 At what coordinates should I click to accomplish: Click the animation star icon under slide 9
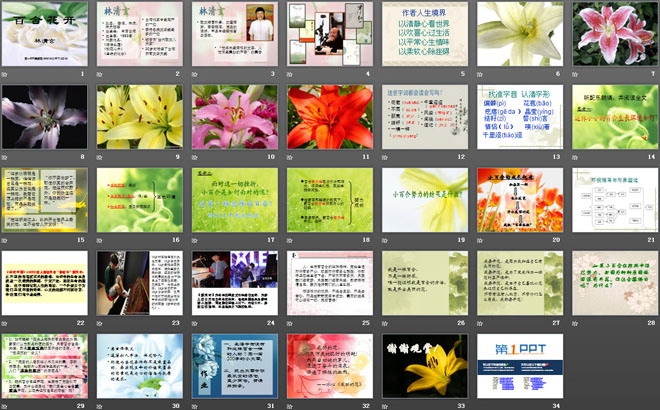(100, 157)
